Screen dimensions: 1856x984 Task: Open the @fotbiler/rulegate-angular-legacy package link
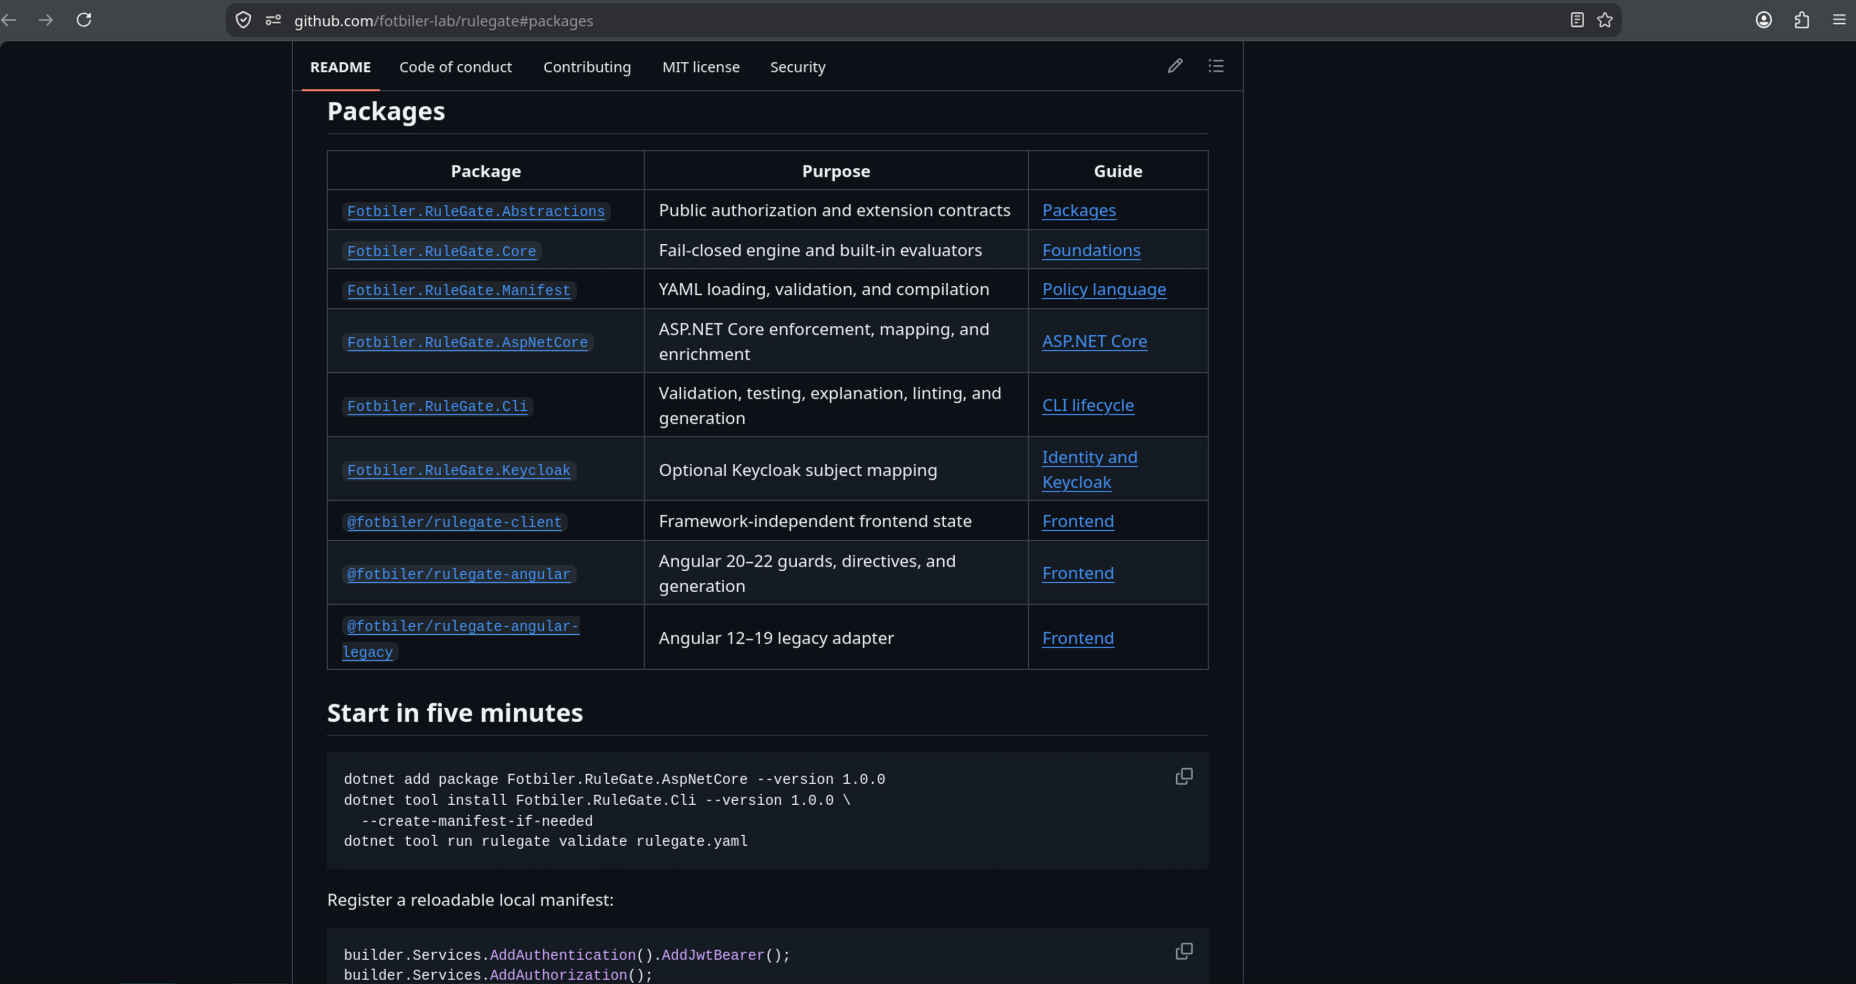461,639
